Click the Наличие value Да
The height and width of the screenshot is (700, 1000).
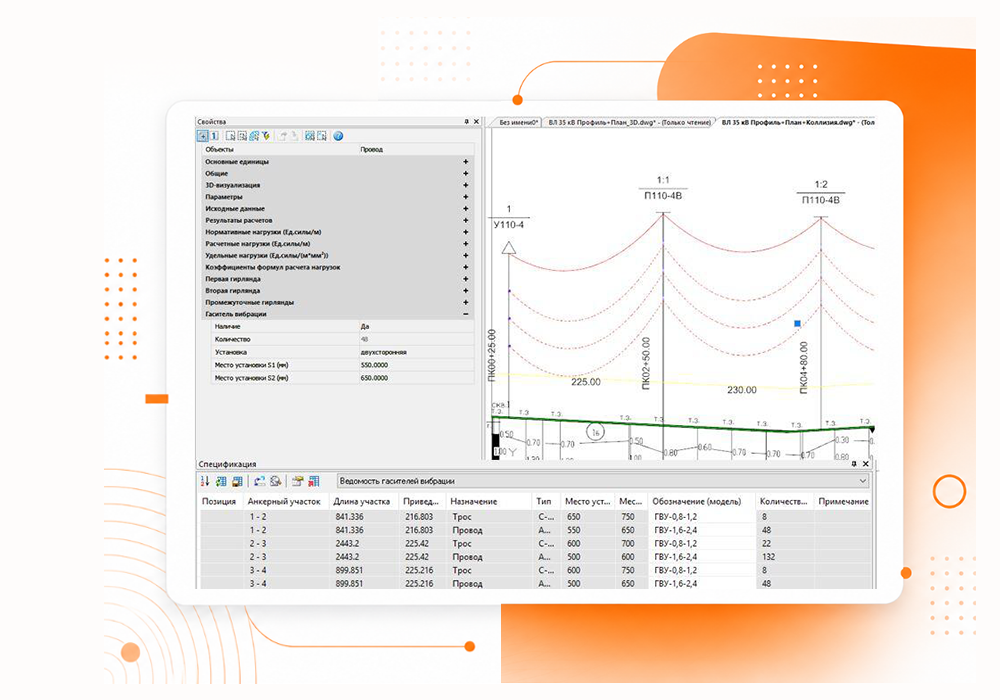click(416, 326)
